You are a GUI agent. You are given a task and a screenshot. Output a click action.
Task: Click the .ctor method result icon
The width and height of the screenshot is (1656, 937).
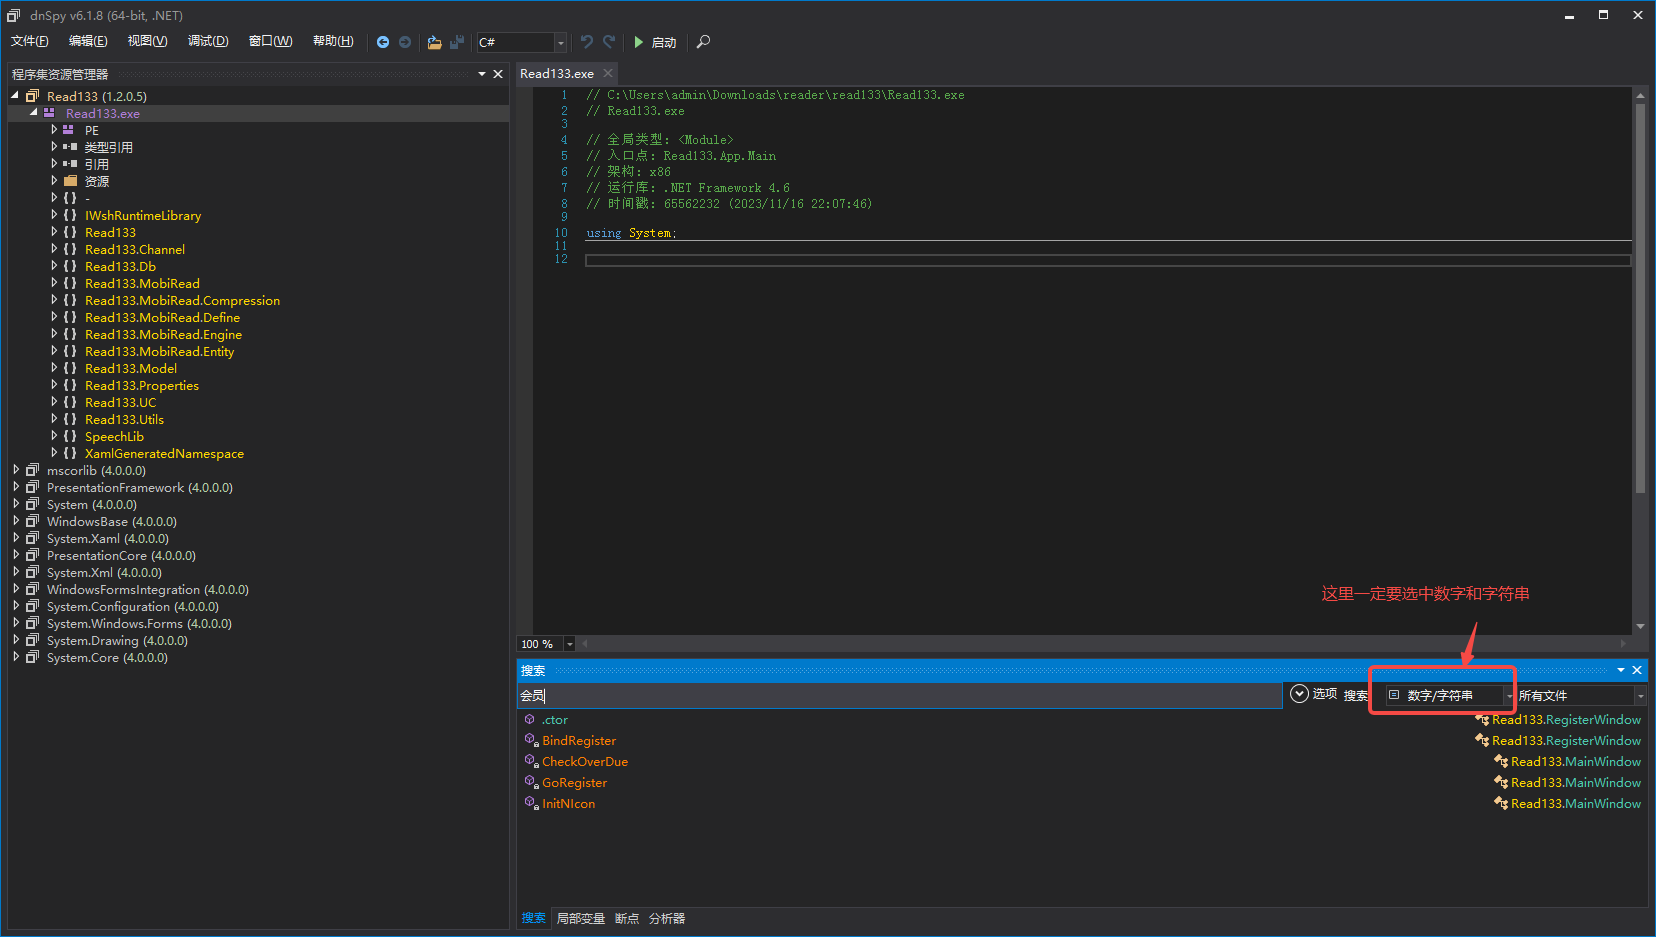(x=530, y=719)
